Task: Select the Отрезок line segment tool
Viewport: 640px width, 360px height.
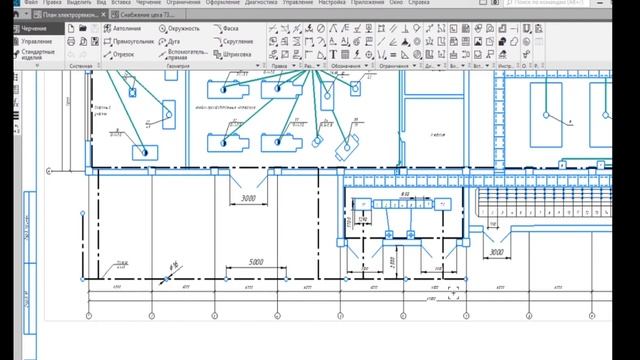Action: [x=119, y=54]
